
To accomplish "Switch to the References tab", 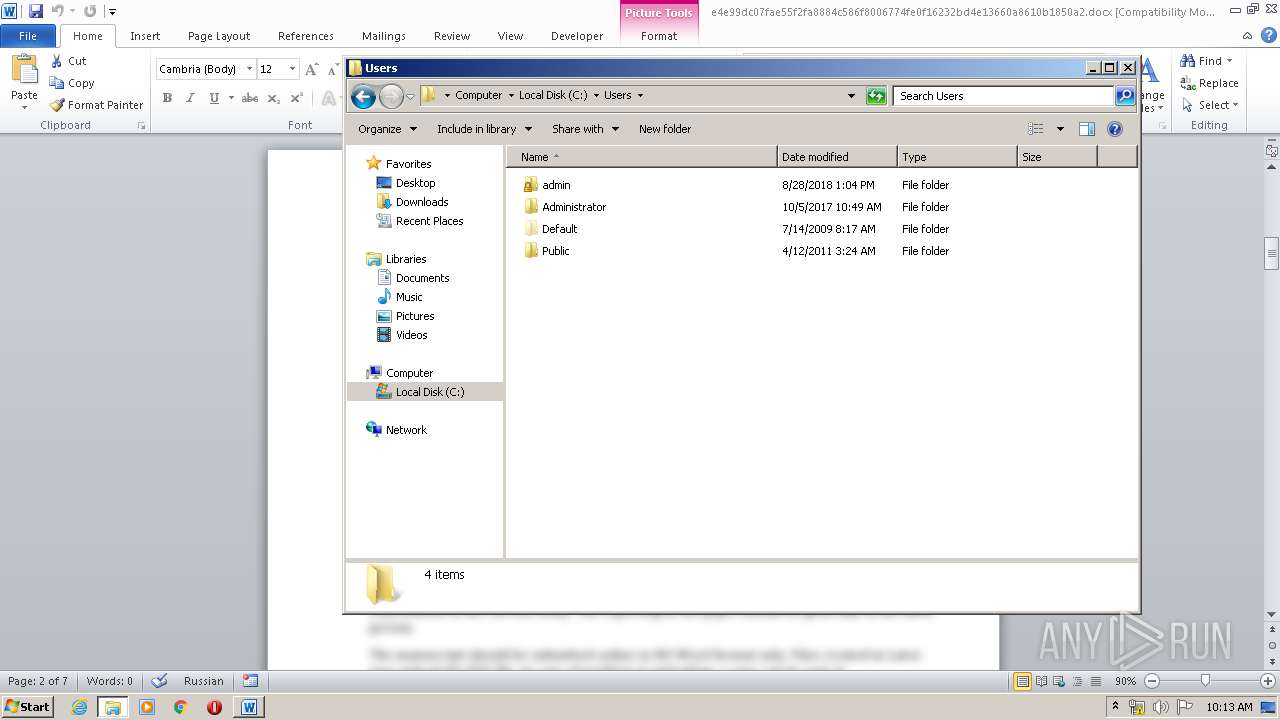I will (306, 36).
